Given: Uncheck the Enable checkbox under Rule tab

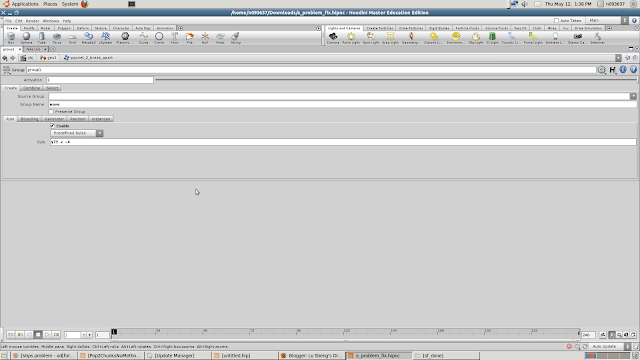Looking at the screenshot, I should 52,126.
